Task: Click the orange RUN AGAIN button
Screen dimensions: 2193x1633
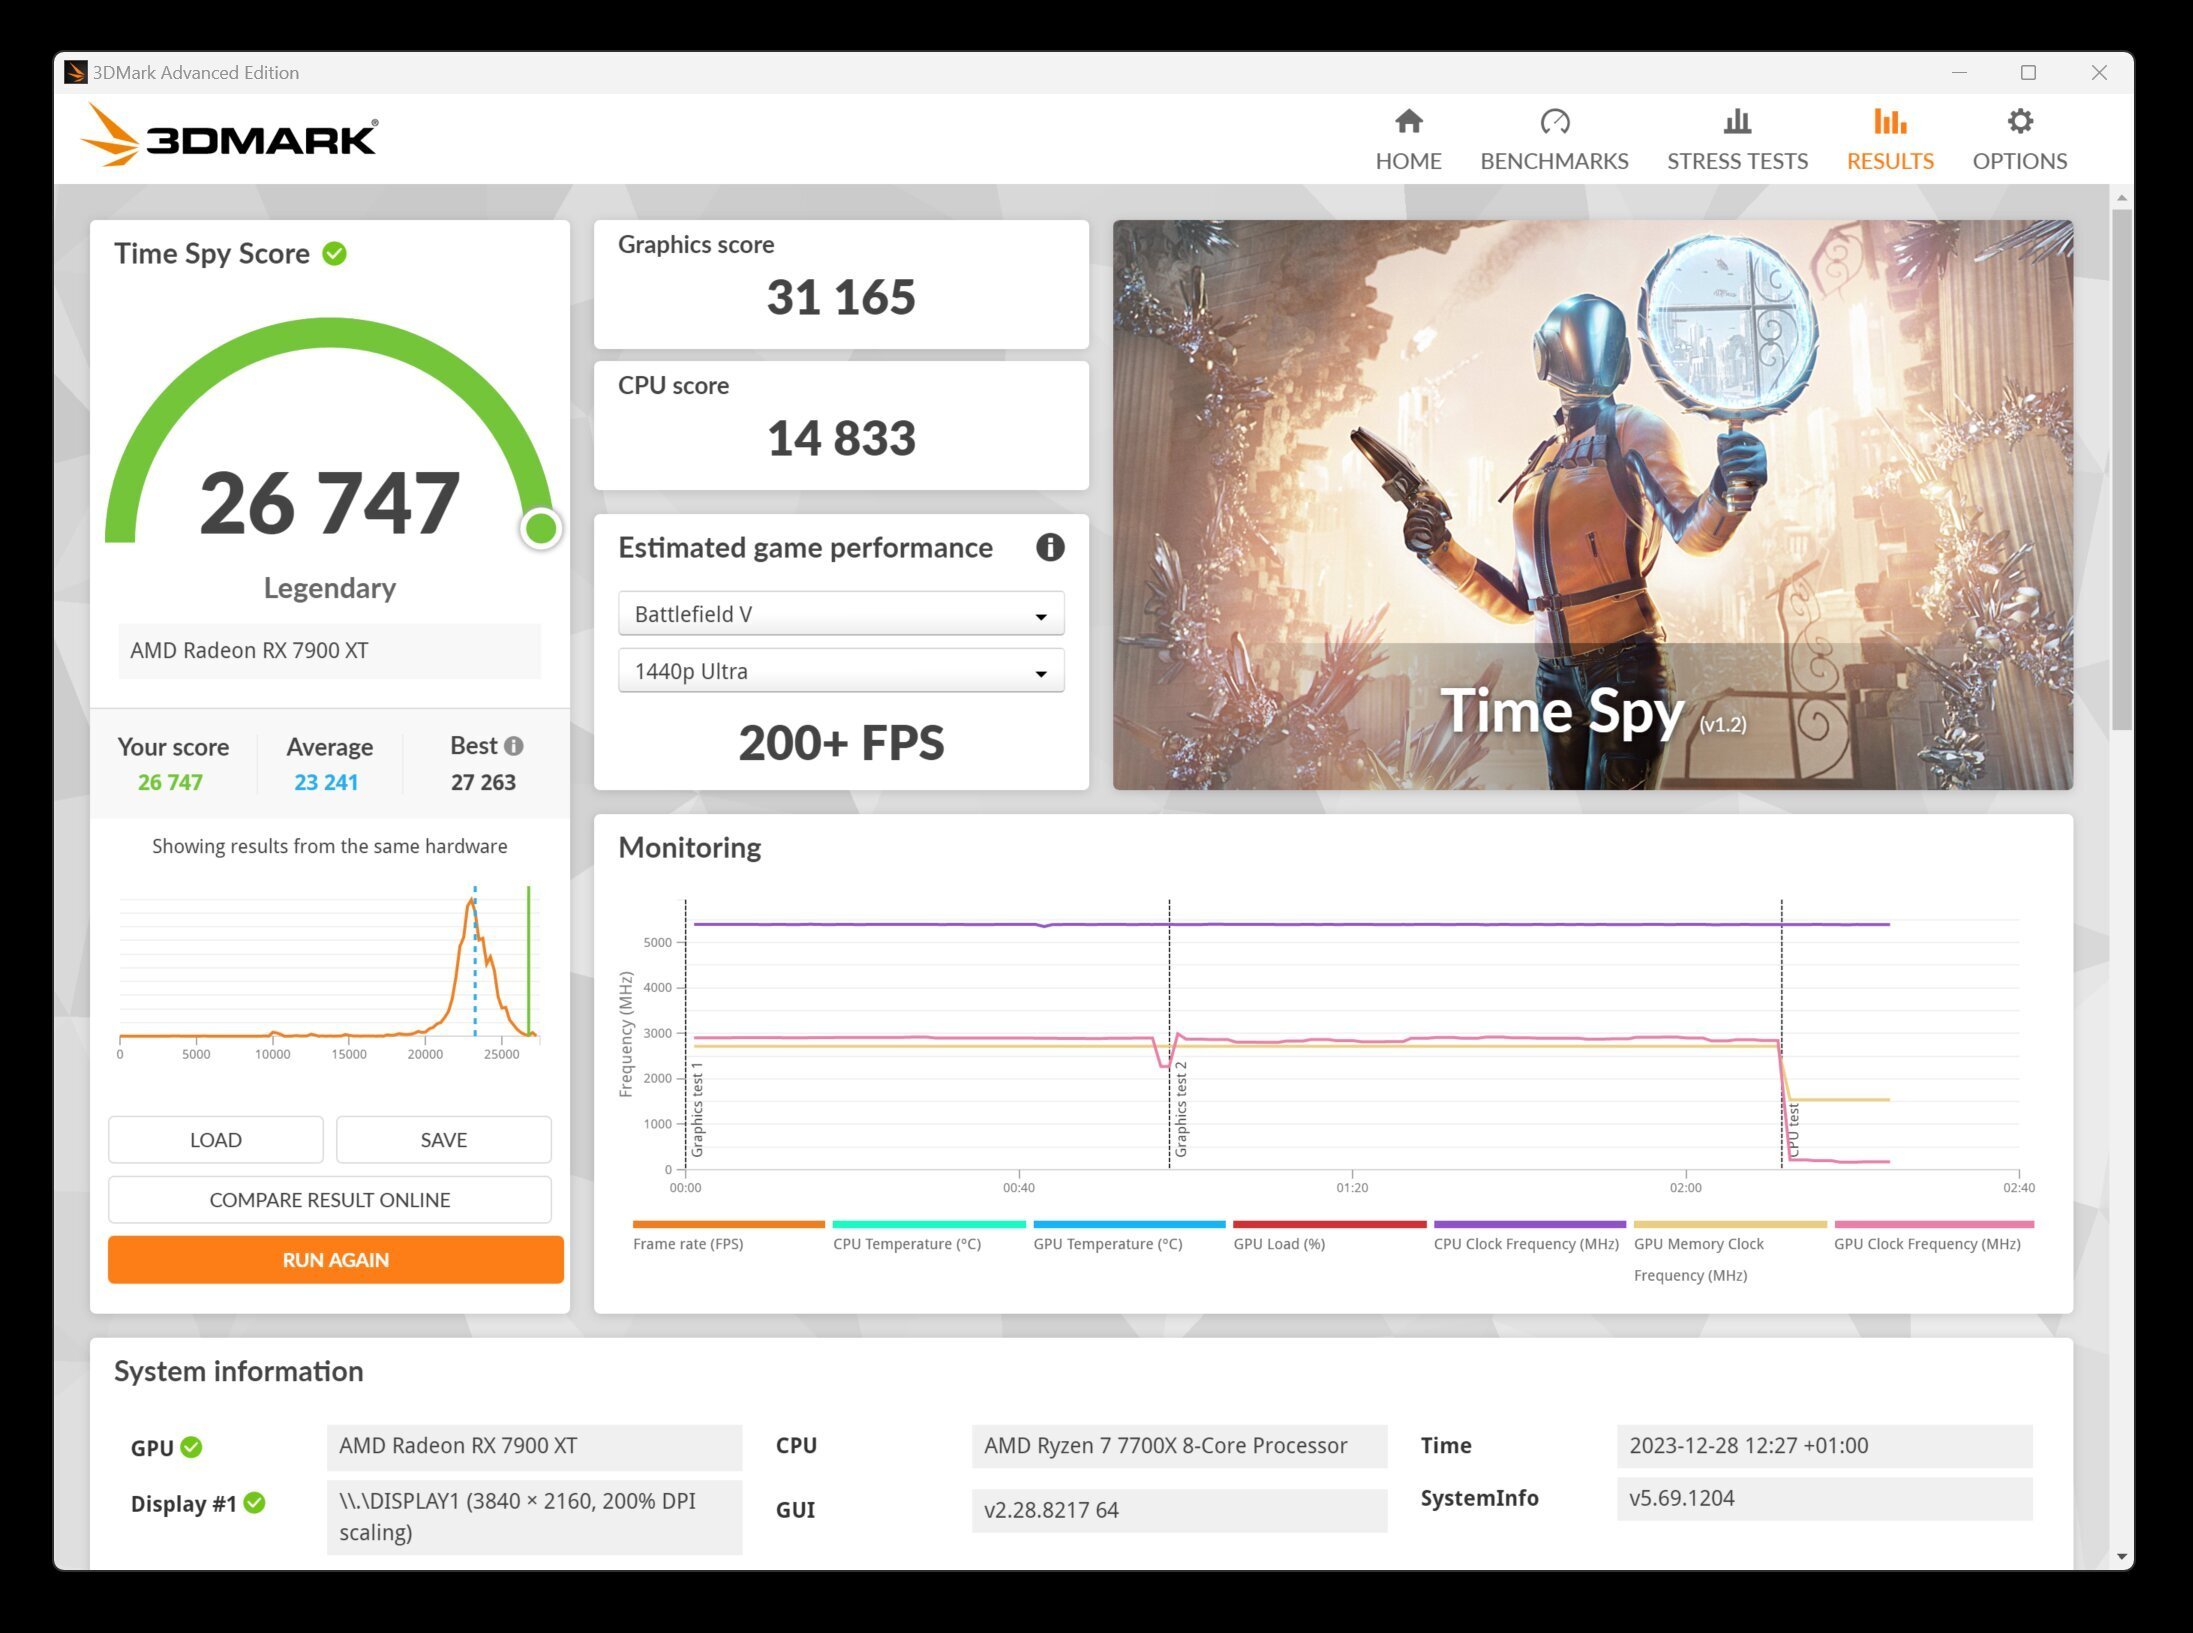Action: [336, 1260]
